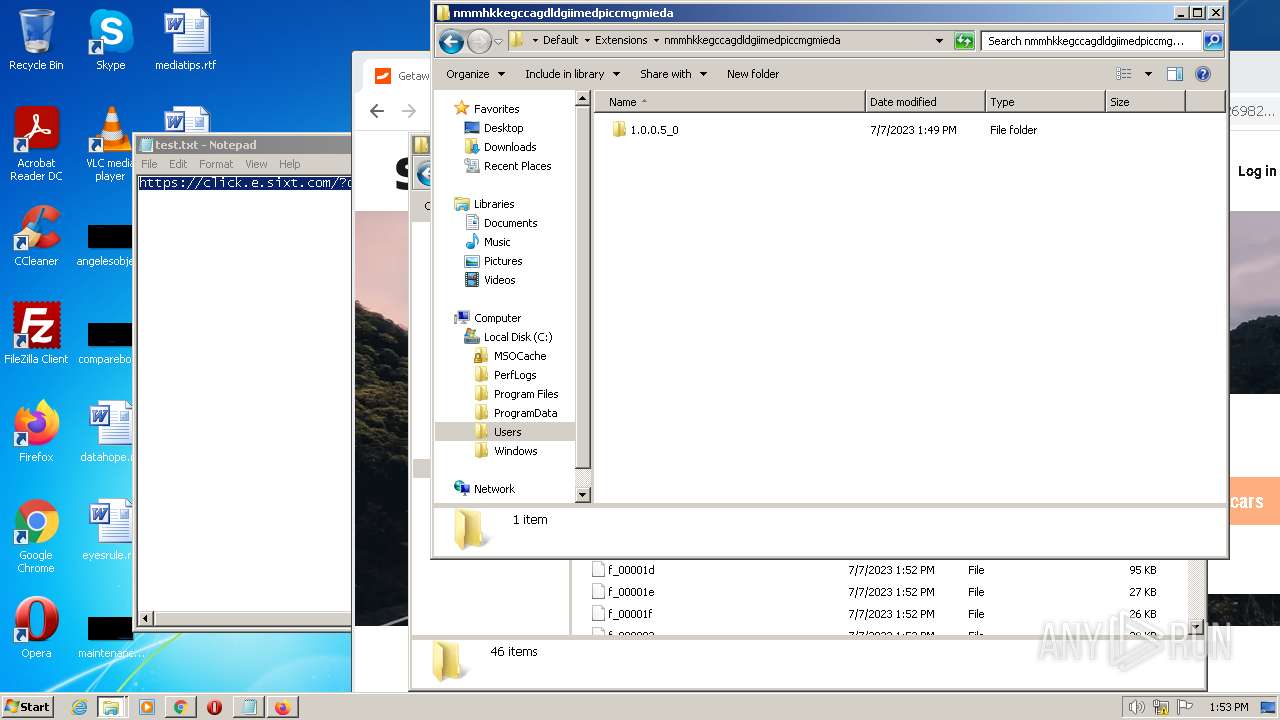
Task: Open Include in library menu
Action: point(572,74)
